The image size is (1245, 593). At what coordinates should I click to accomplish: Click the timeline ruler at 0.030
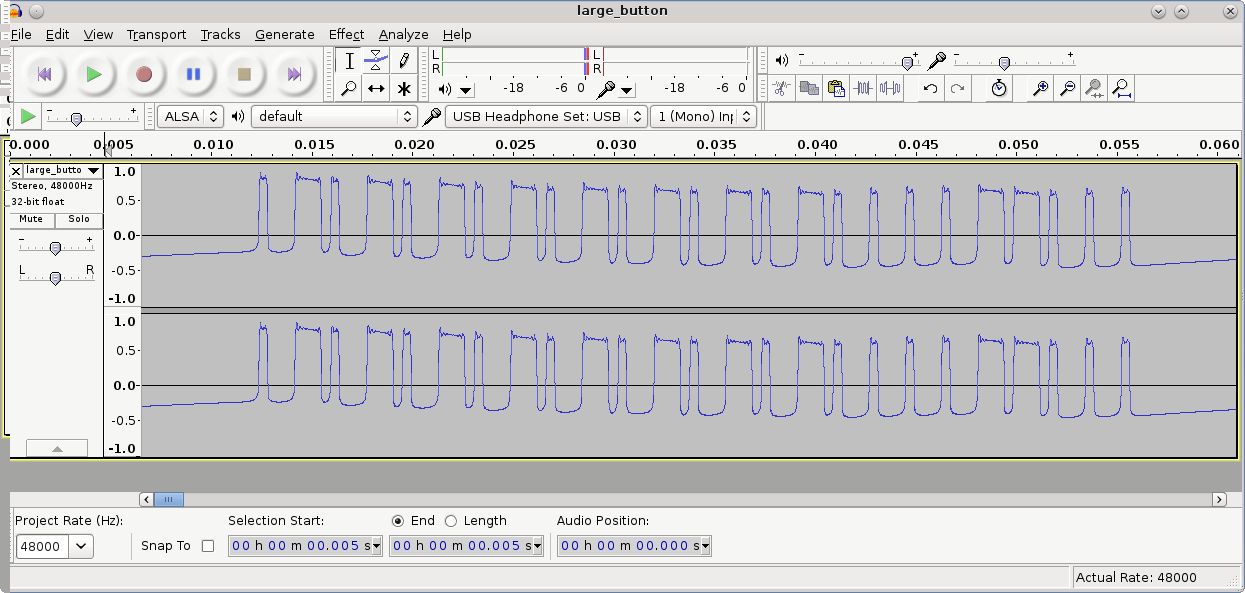point(616,145)
